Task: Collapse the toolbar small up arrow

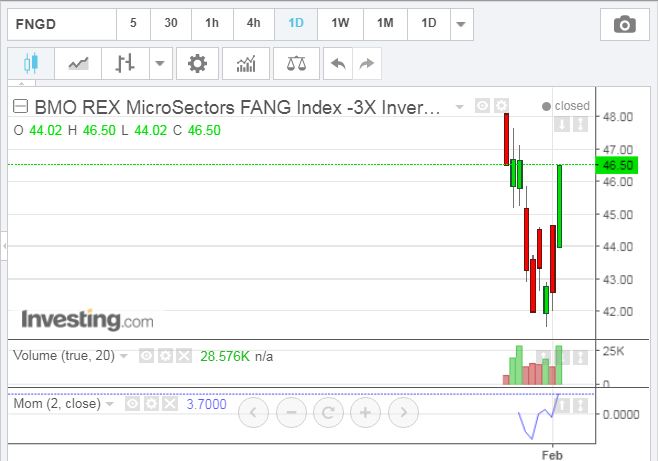Action: [21, 83]
